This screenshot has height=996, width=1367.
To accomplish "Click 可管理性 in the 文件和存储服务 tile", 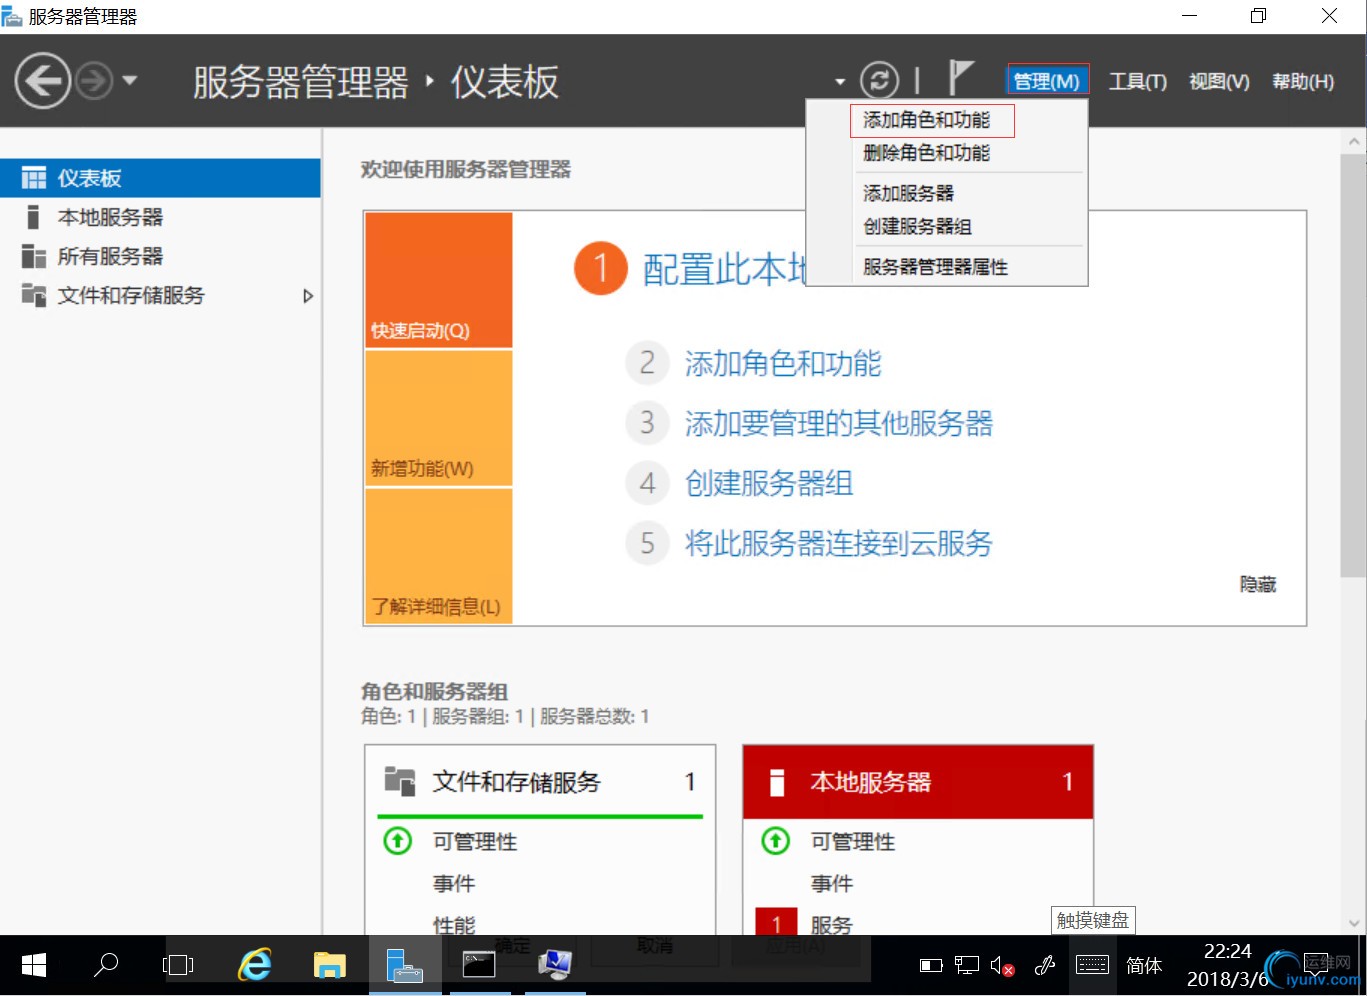I will (x=475, y=842).
